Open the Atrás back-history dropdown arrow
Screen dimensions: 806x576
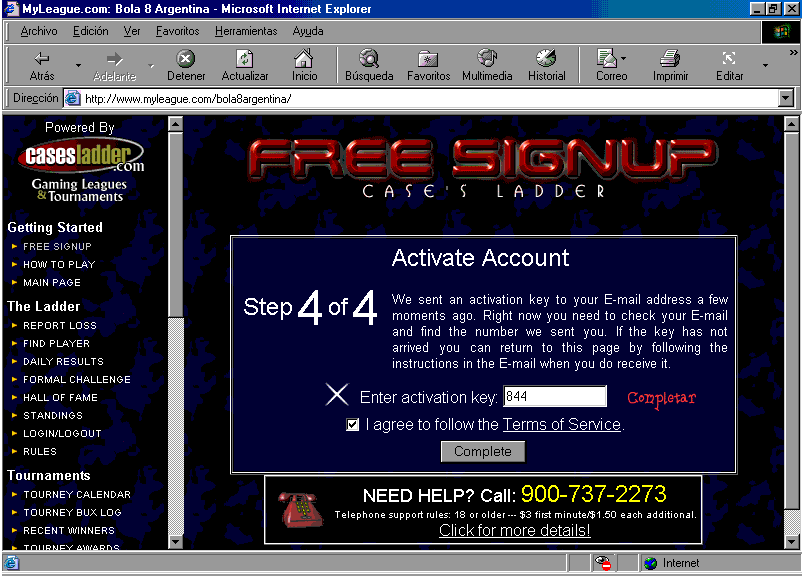[x=78, y=66]
